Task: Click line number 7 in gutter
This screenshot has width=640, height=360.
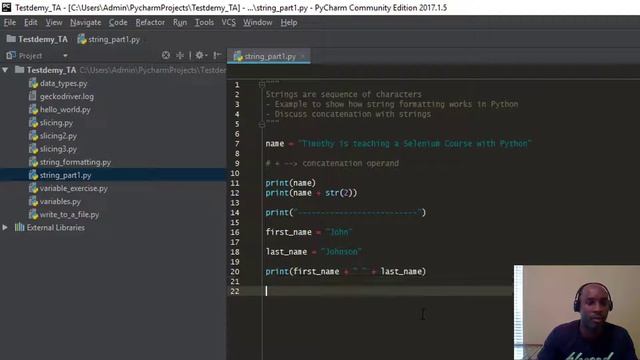Action: 237,144
